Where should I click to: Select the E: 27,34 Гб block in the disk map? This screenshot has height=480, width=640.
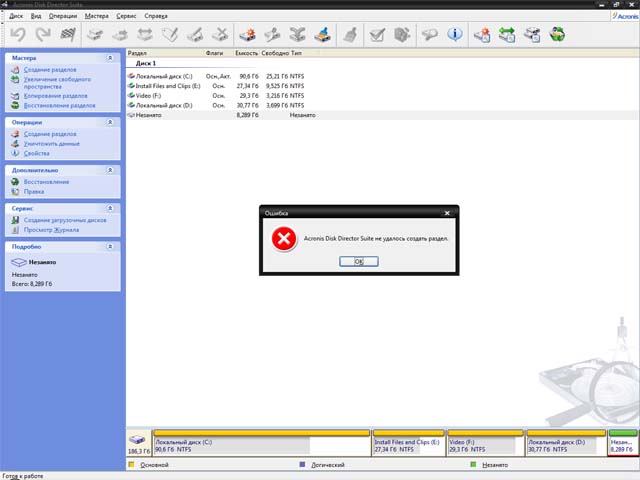click(x=409, y=443)
